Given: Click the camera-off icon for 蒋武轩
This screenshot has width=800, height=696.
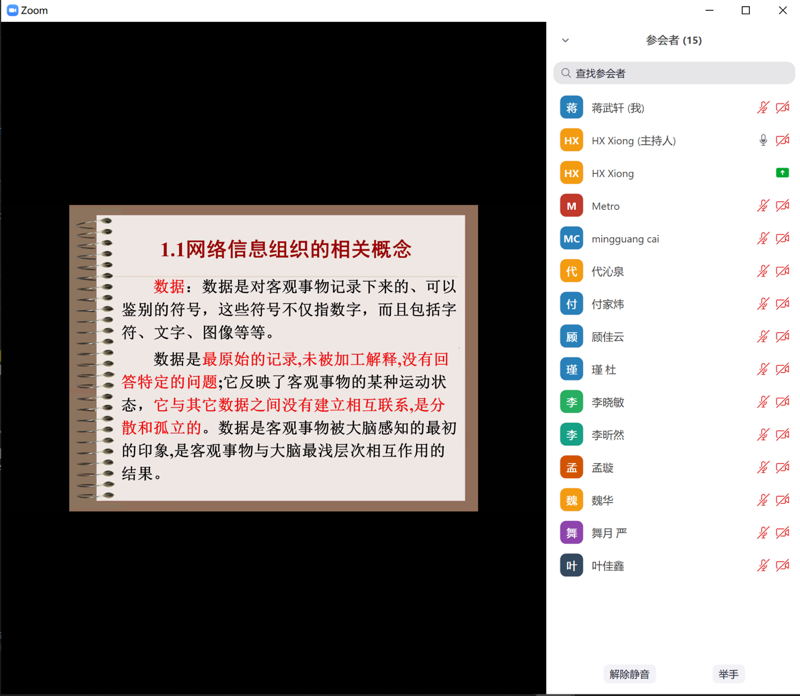Looking at the screenshot, I should [x=782, y=108].
